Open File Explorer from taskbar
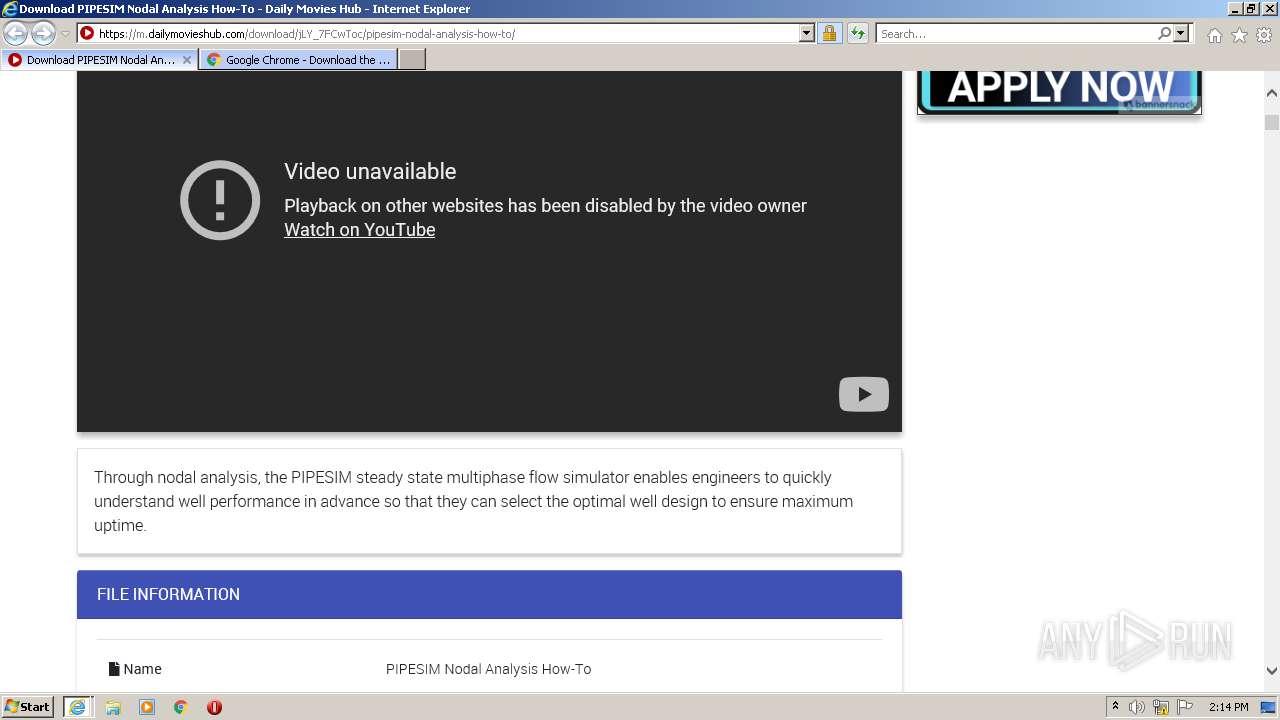Viewport: 1280px width, 720px height. pos(113,707)
